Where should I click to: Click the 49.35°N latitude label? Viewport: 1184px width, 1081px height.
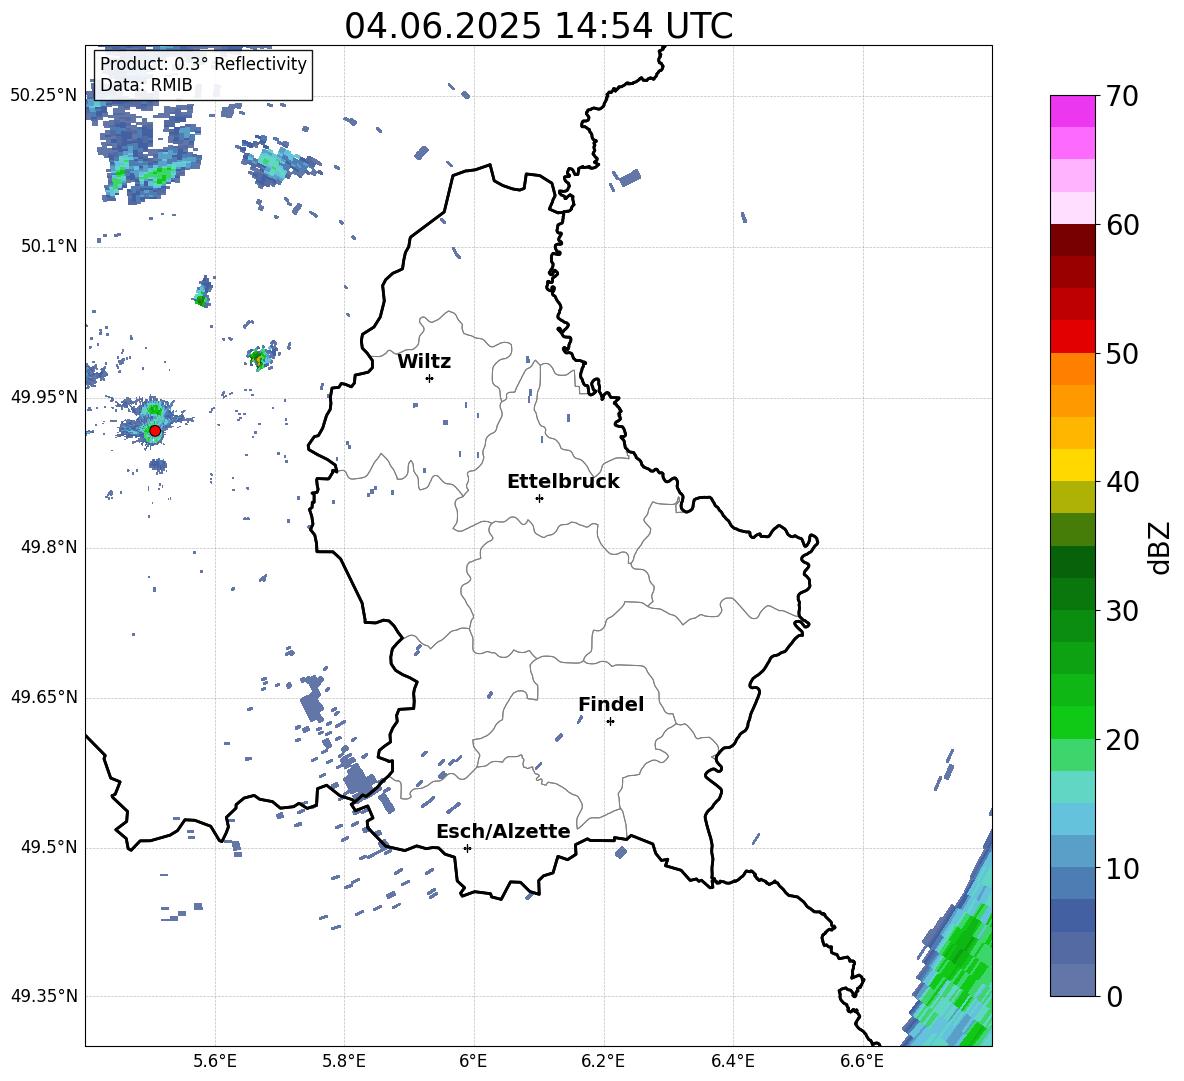coord(44,996)
